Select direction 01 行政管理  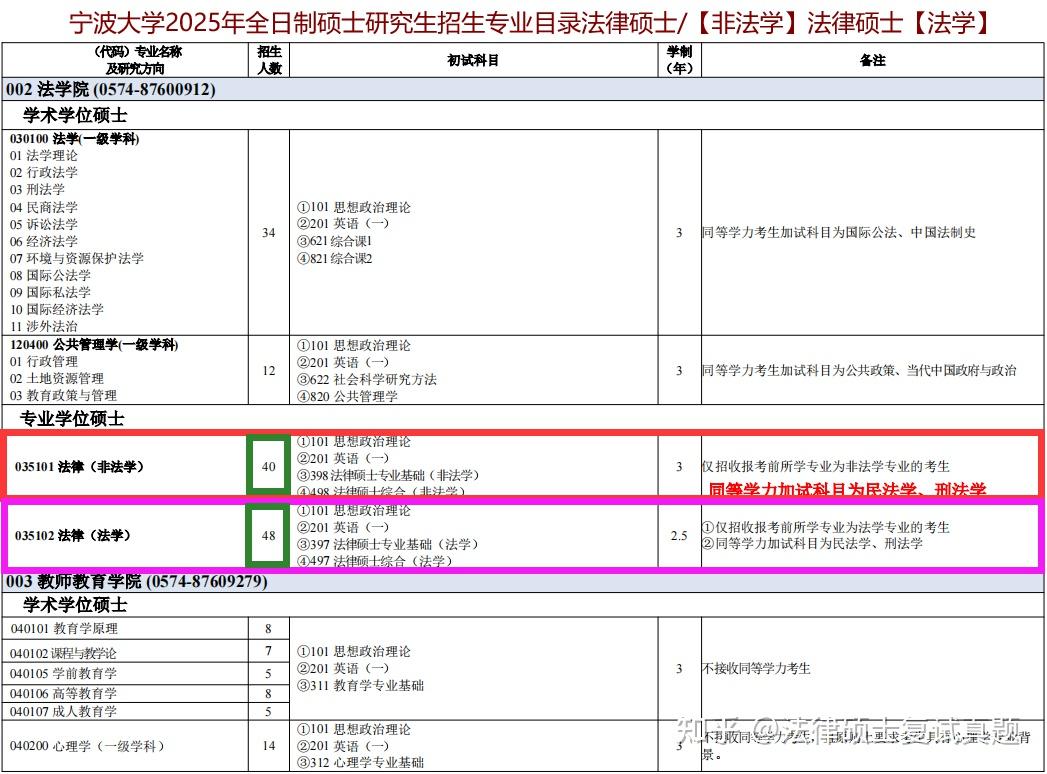(43, 361)
